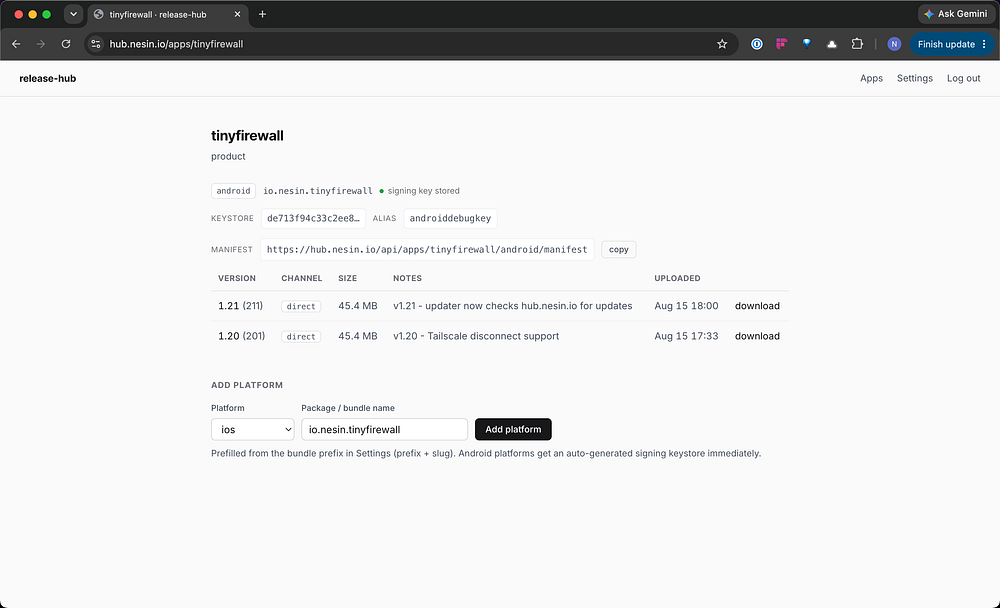Click the Ask Gemini button

tap(956, 14)
